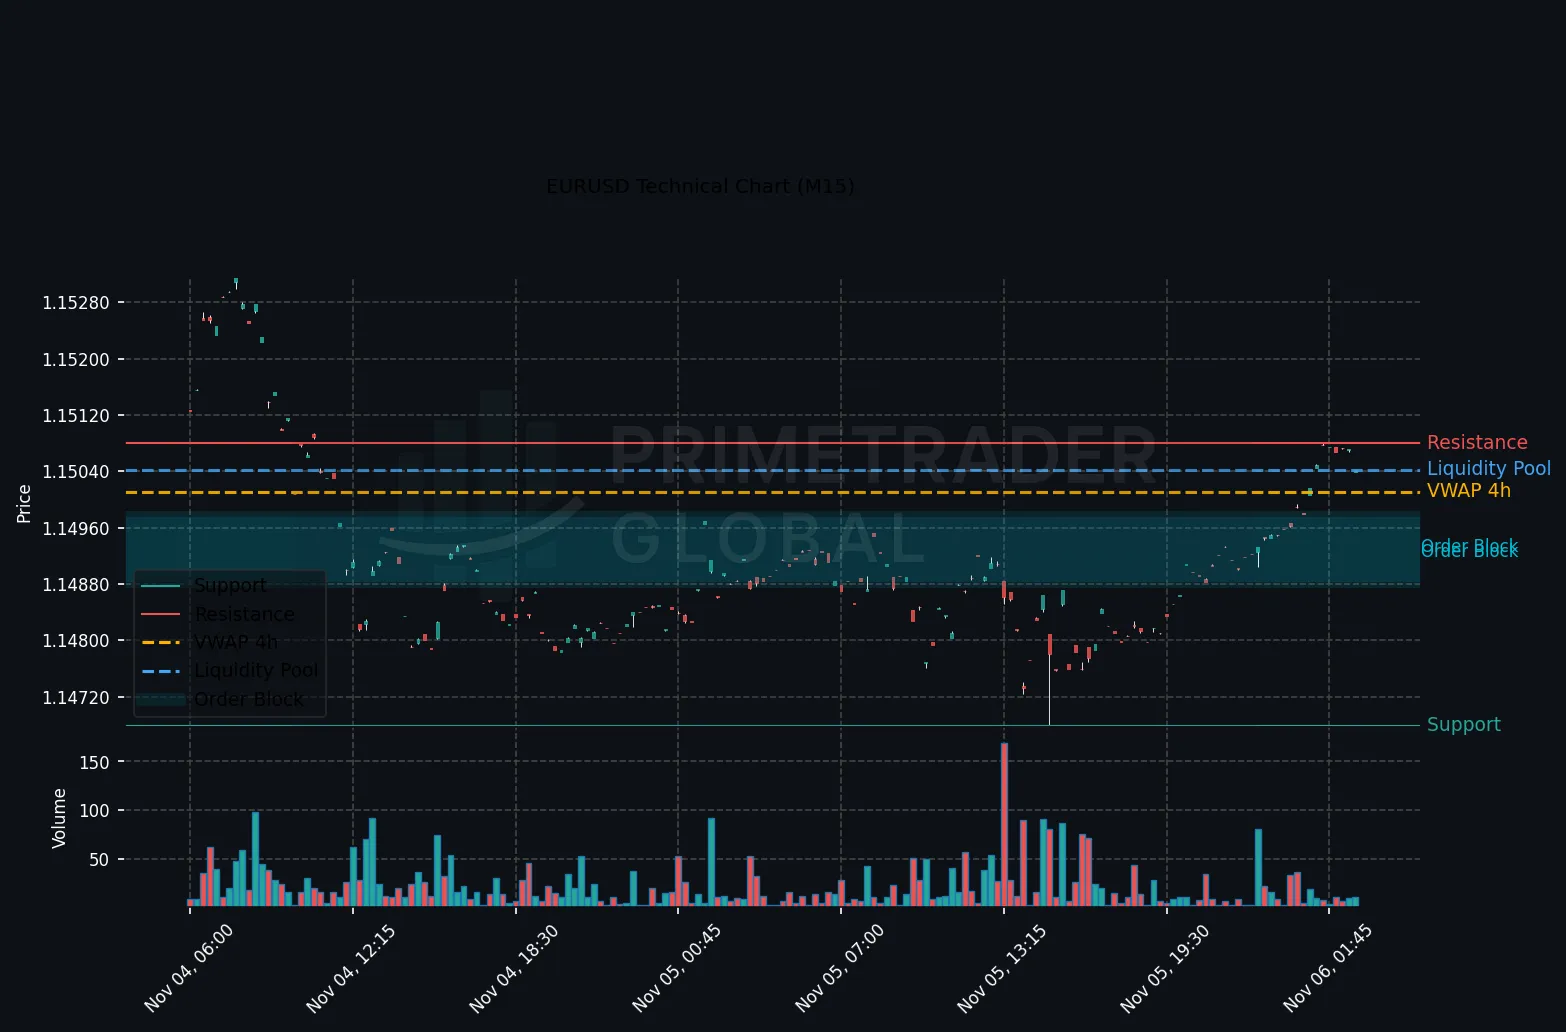Viewport: 1566px width, 1032px height.
Task: Click the 1.15200 price axis label
Action: click(76, 359)
